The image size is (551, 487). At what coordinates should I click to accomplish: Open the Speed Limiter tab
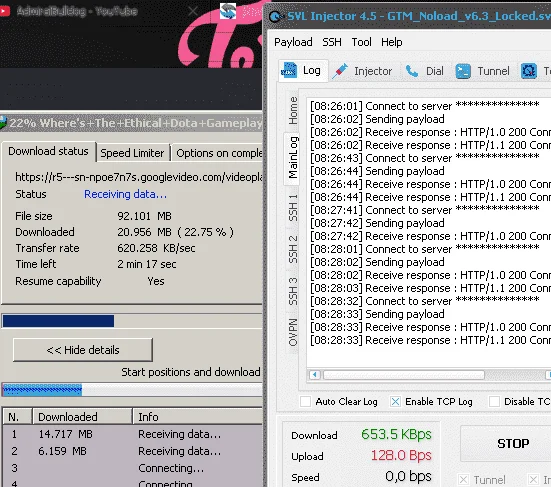[x=132, y=153]
